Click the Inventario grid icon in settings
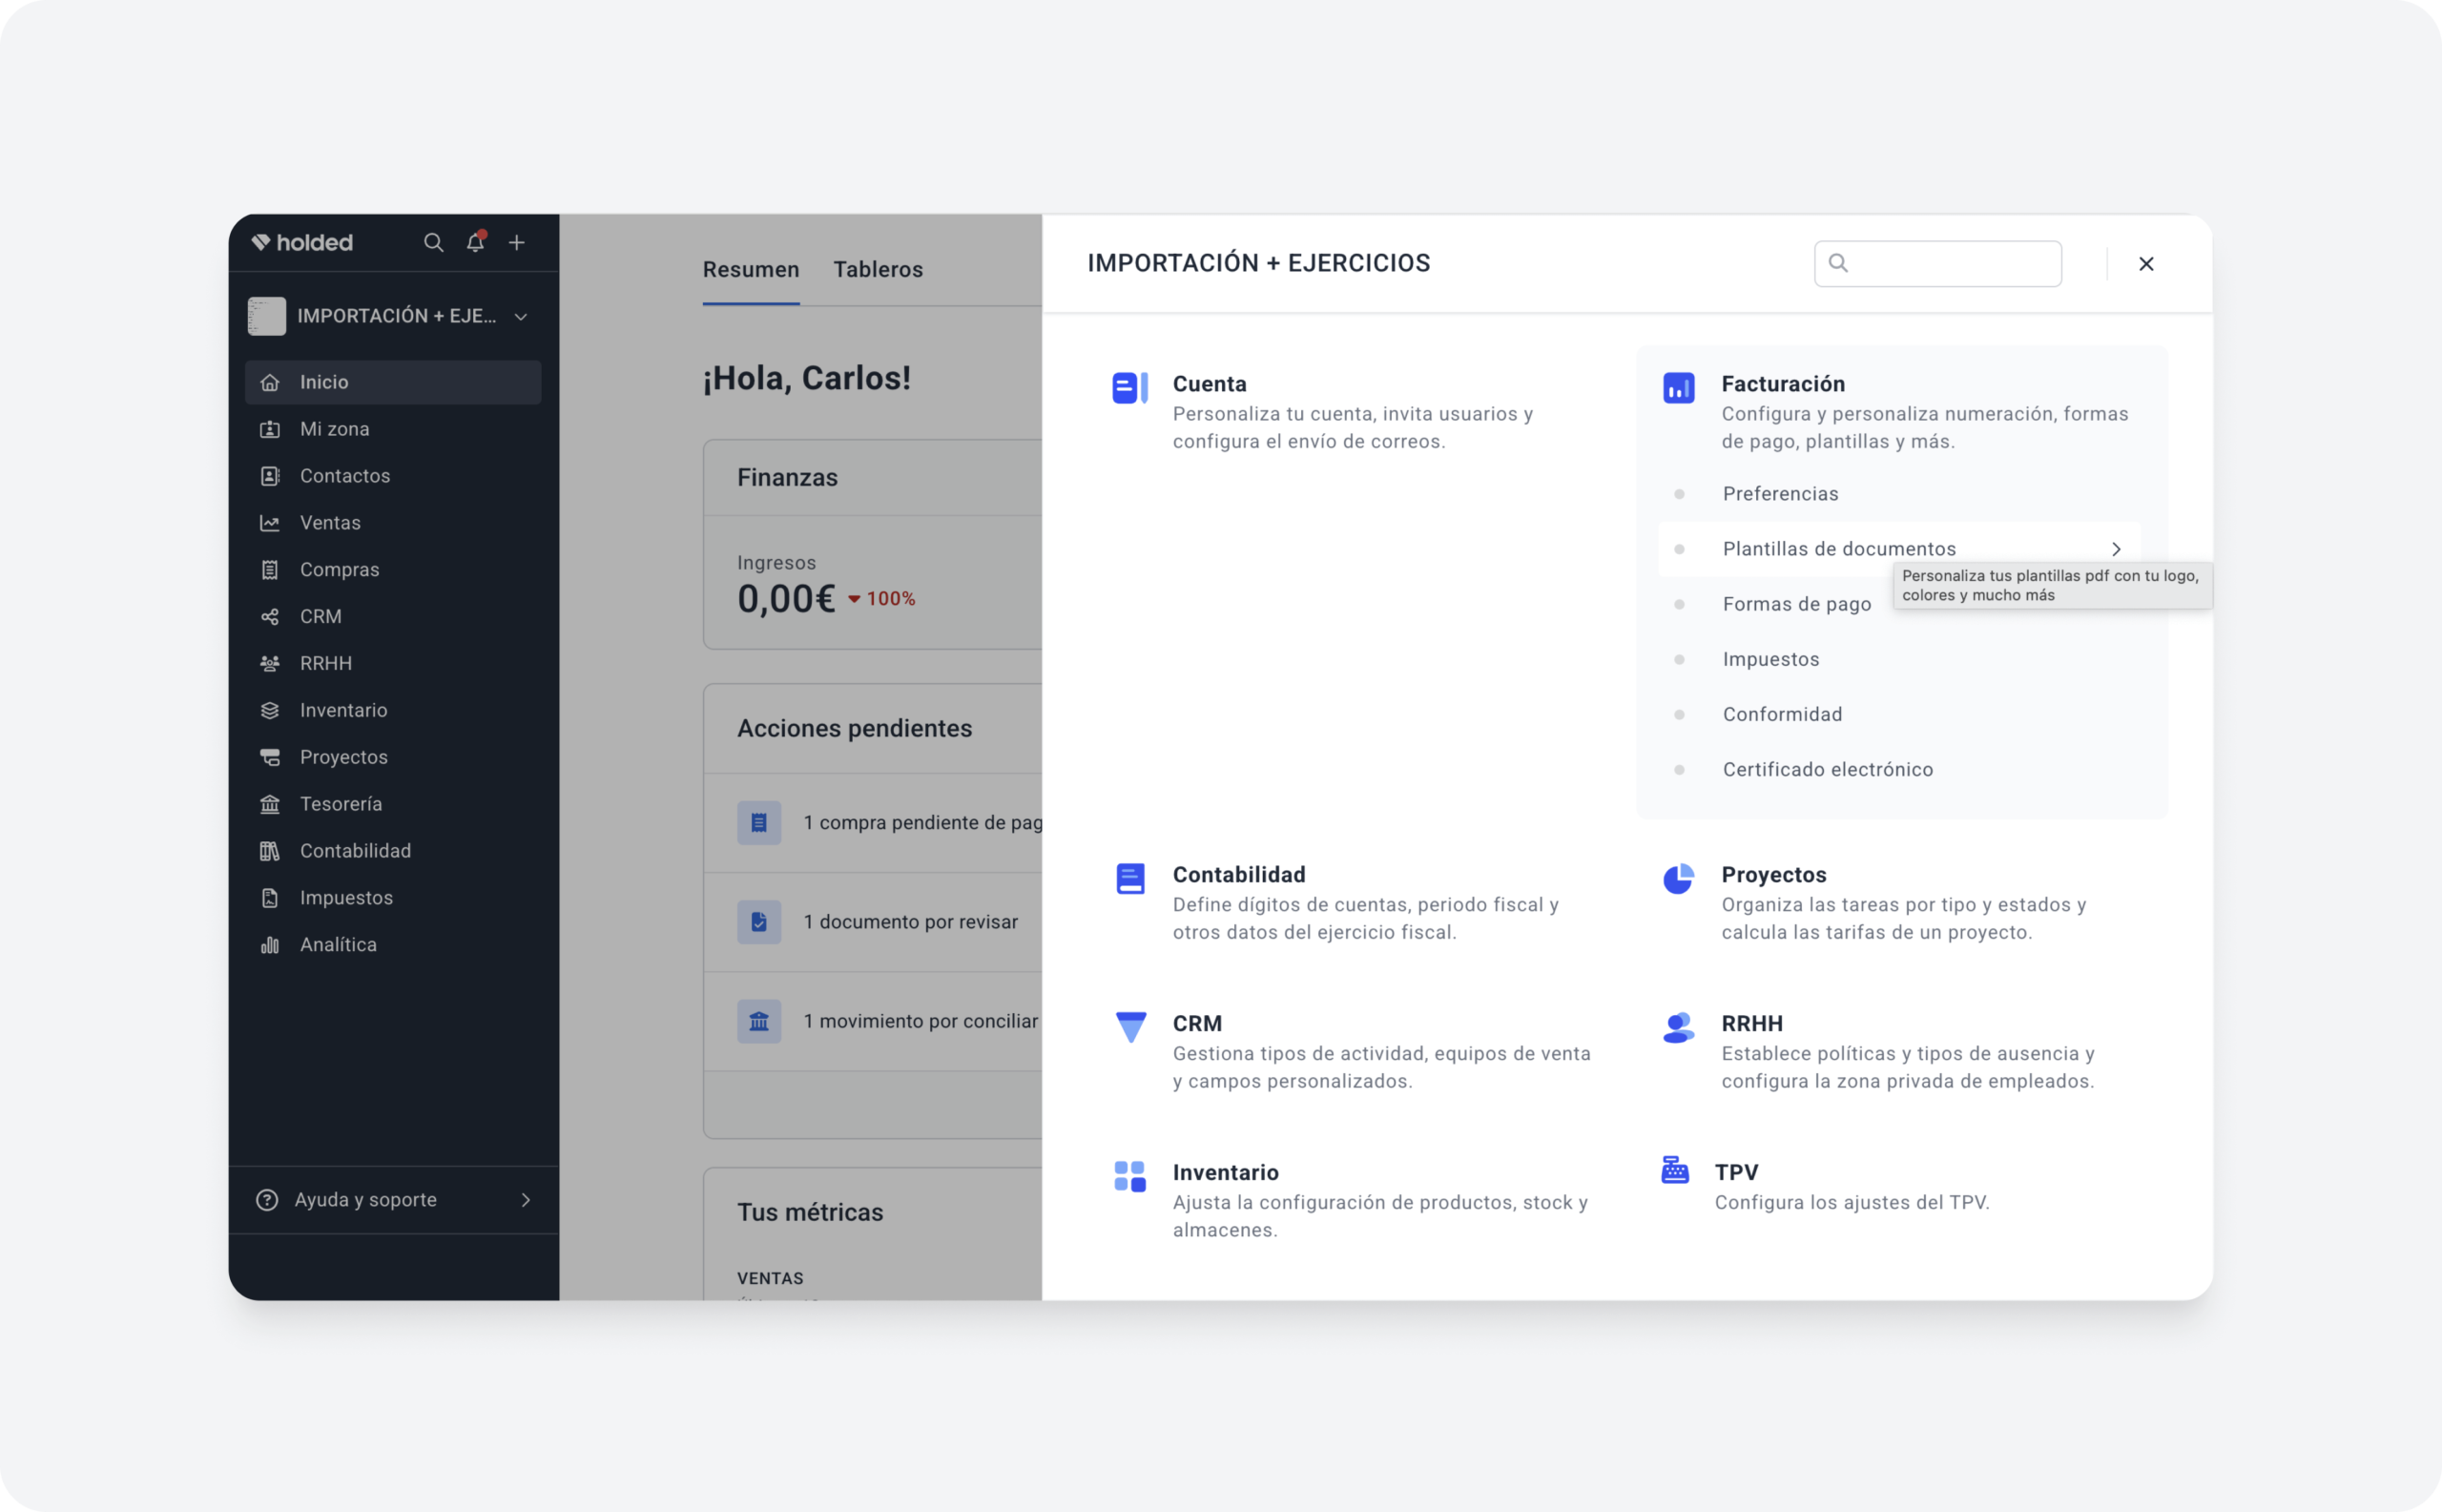This screenshot has height=1512, width=2442. point(1130,1176)
